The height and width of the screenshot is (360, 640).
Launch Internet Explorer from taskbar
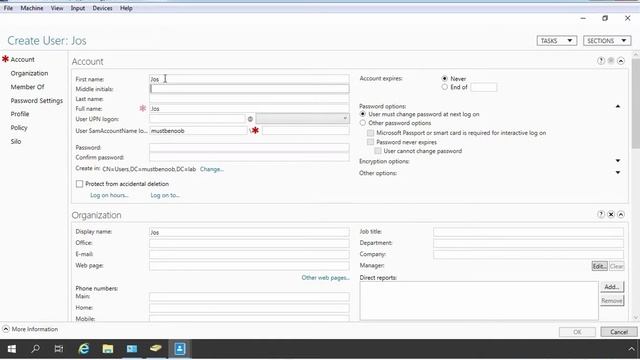pyautogui.click(x=84, y=349)
